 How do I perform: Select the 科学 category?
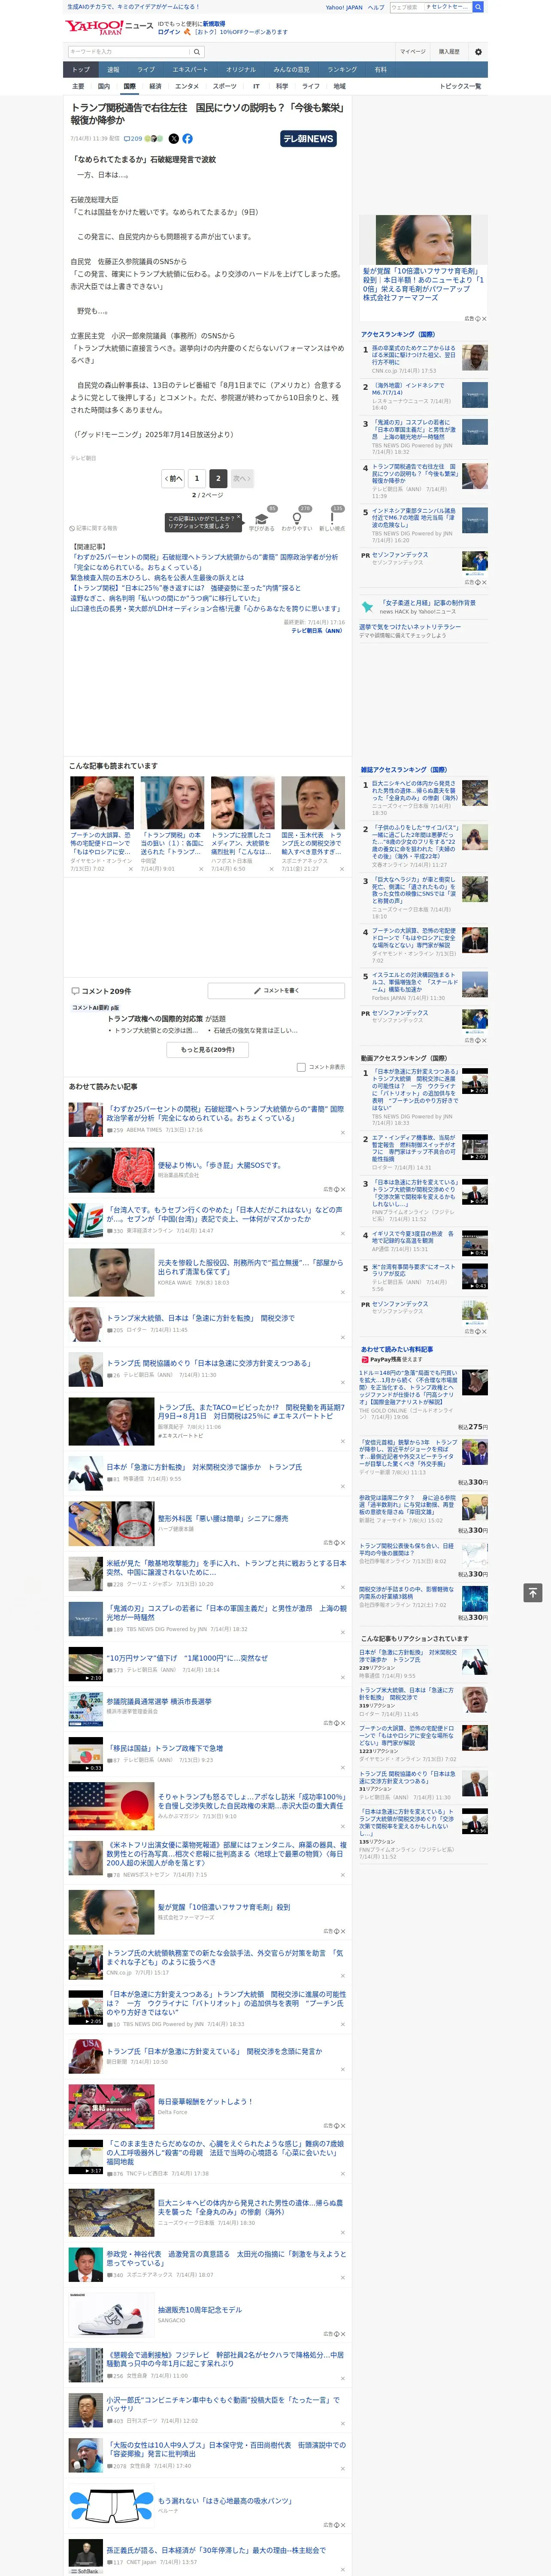[282, 86]
